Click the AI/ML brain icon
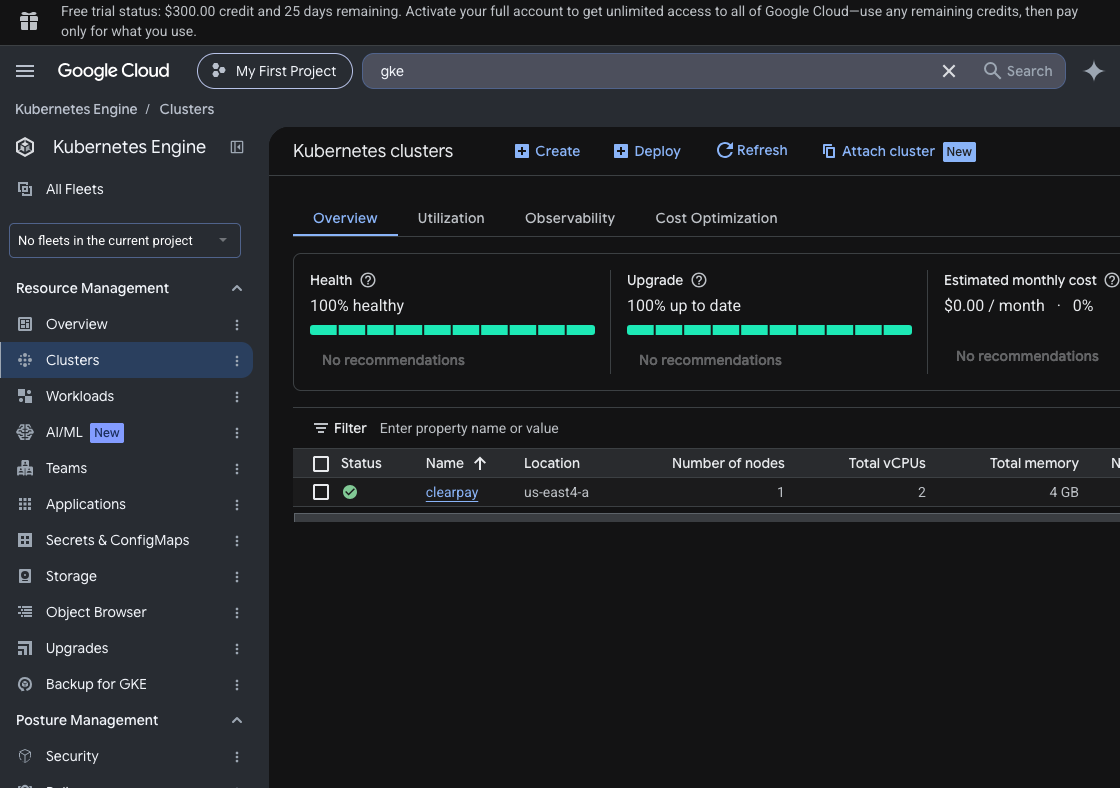 (25, 432)
